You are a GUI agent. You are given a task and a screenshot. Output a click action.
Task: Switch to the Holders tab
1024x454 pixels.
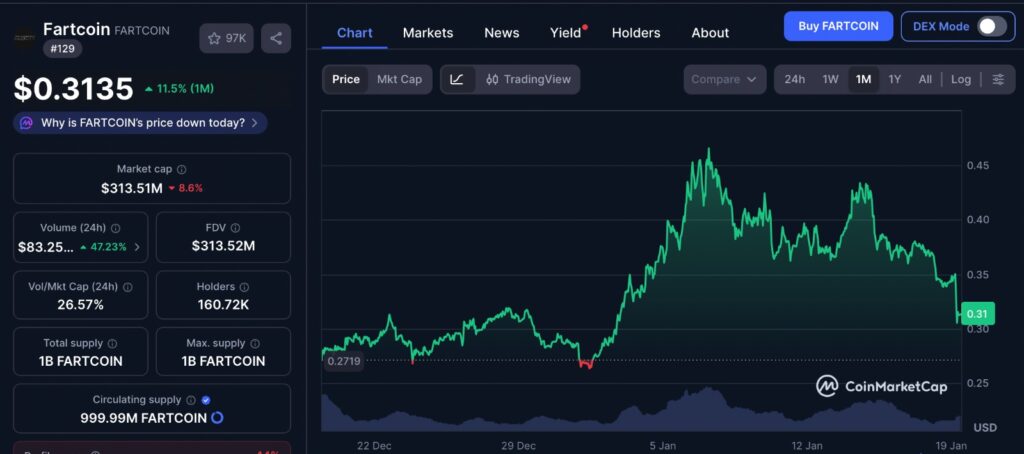coord(635,33)
